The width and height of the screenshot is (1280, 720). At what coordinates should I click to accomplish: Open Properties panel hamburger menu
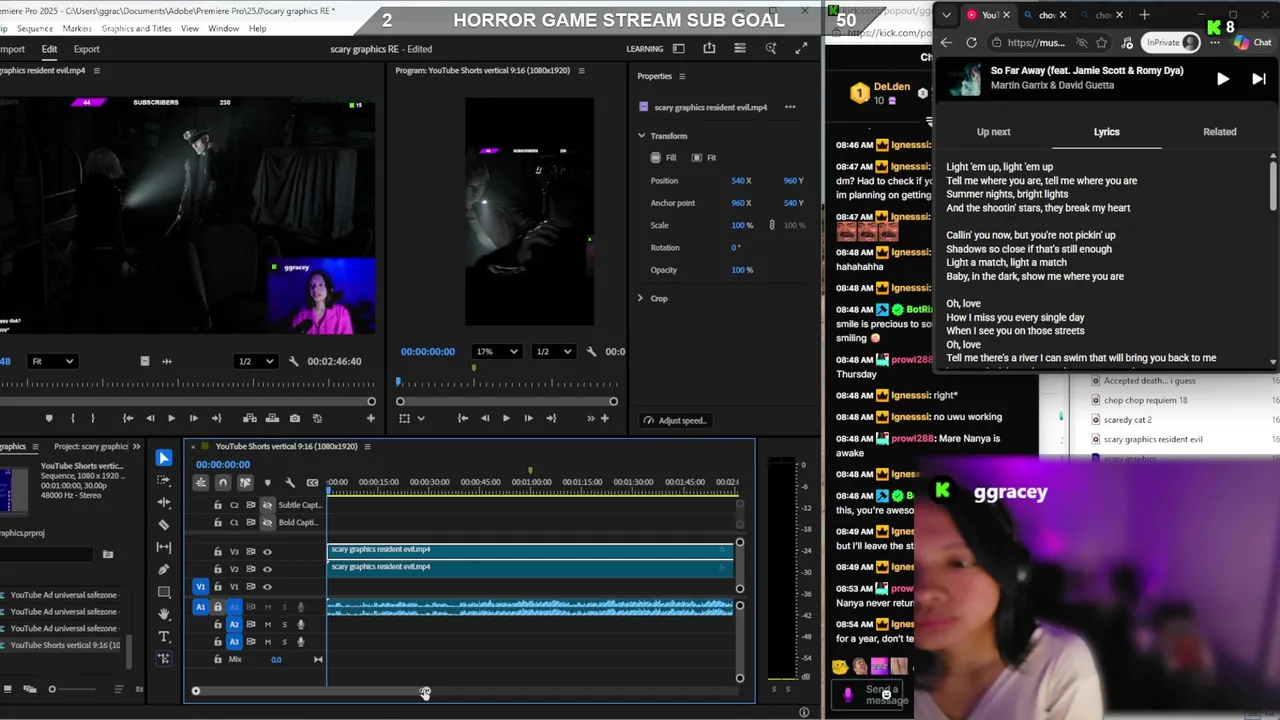[682, 76]
